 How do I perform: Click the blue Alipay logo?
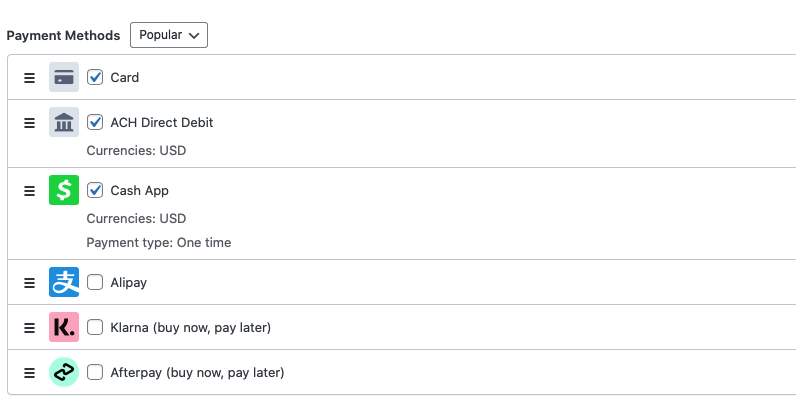pos(64,282)
